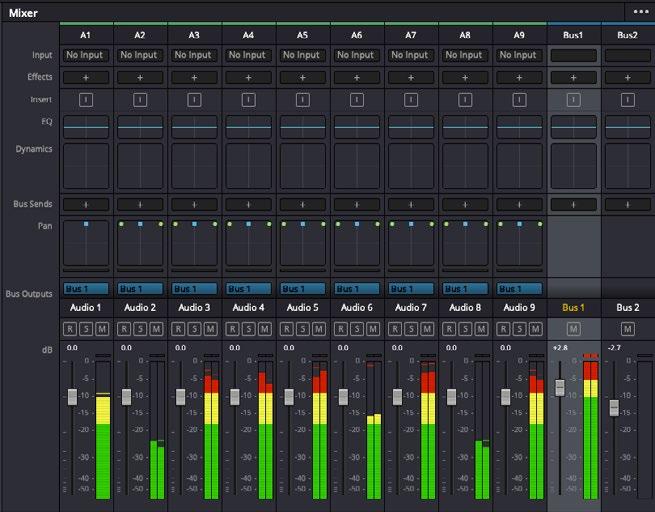Solo the Audio 3 track
Viewport: 655px width, 512px height.
194,329
